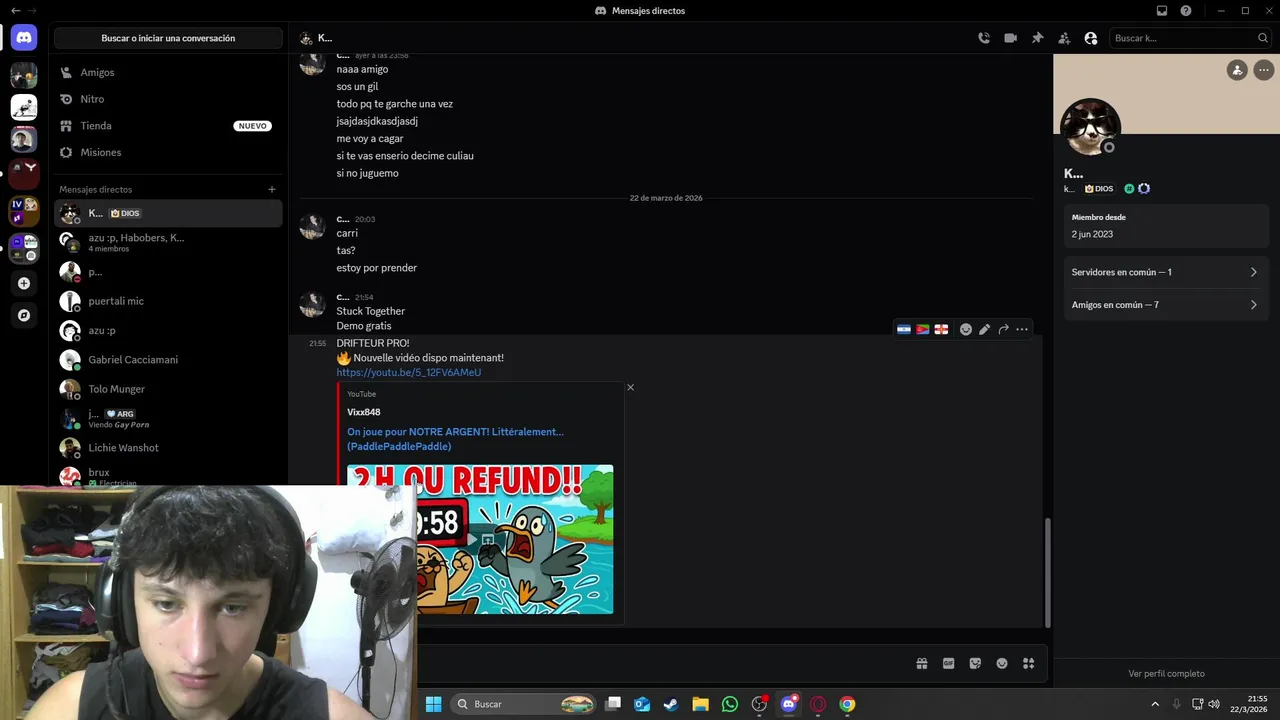Focus the Windows taskbar Buscar box
Viewport: 1280px width, 720px height.
(524, 704)
